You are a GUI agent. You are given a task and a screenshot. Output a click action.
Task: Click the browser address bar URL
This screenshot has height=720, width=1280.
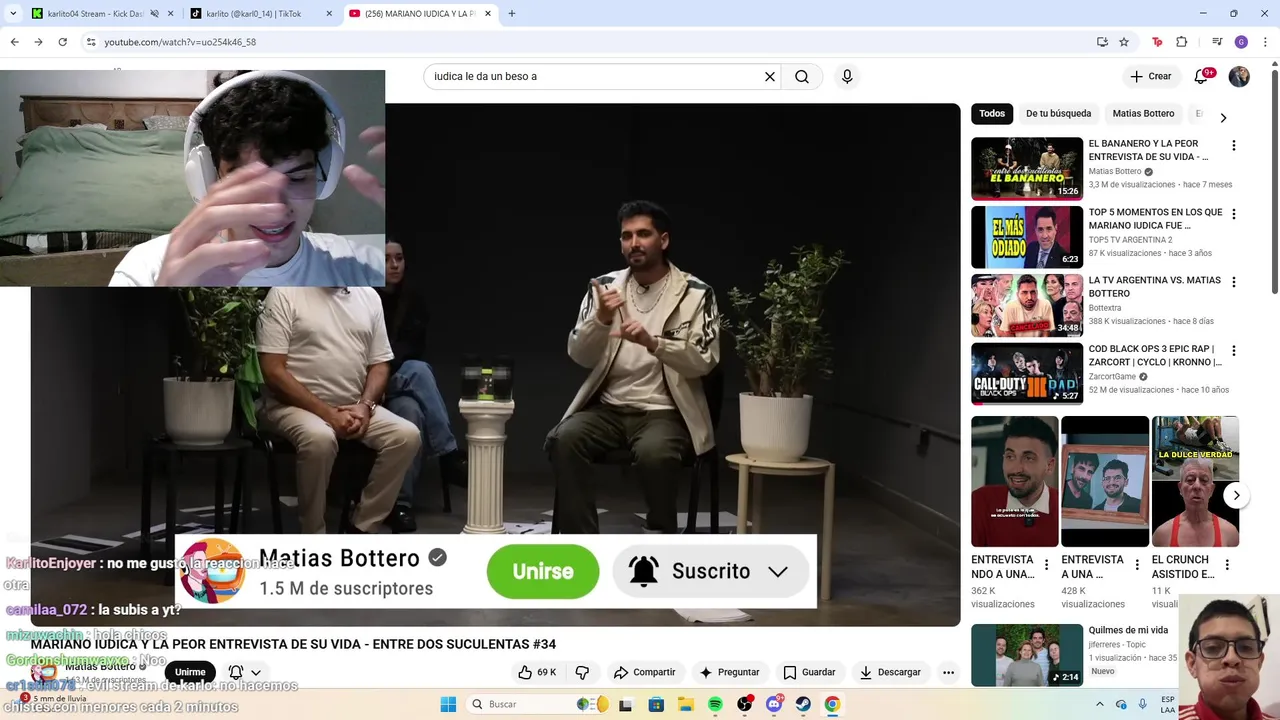coord(180,42)
